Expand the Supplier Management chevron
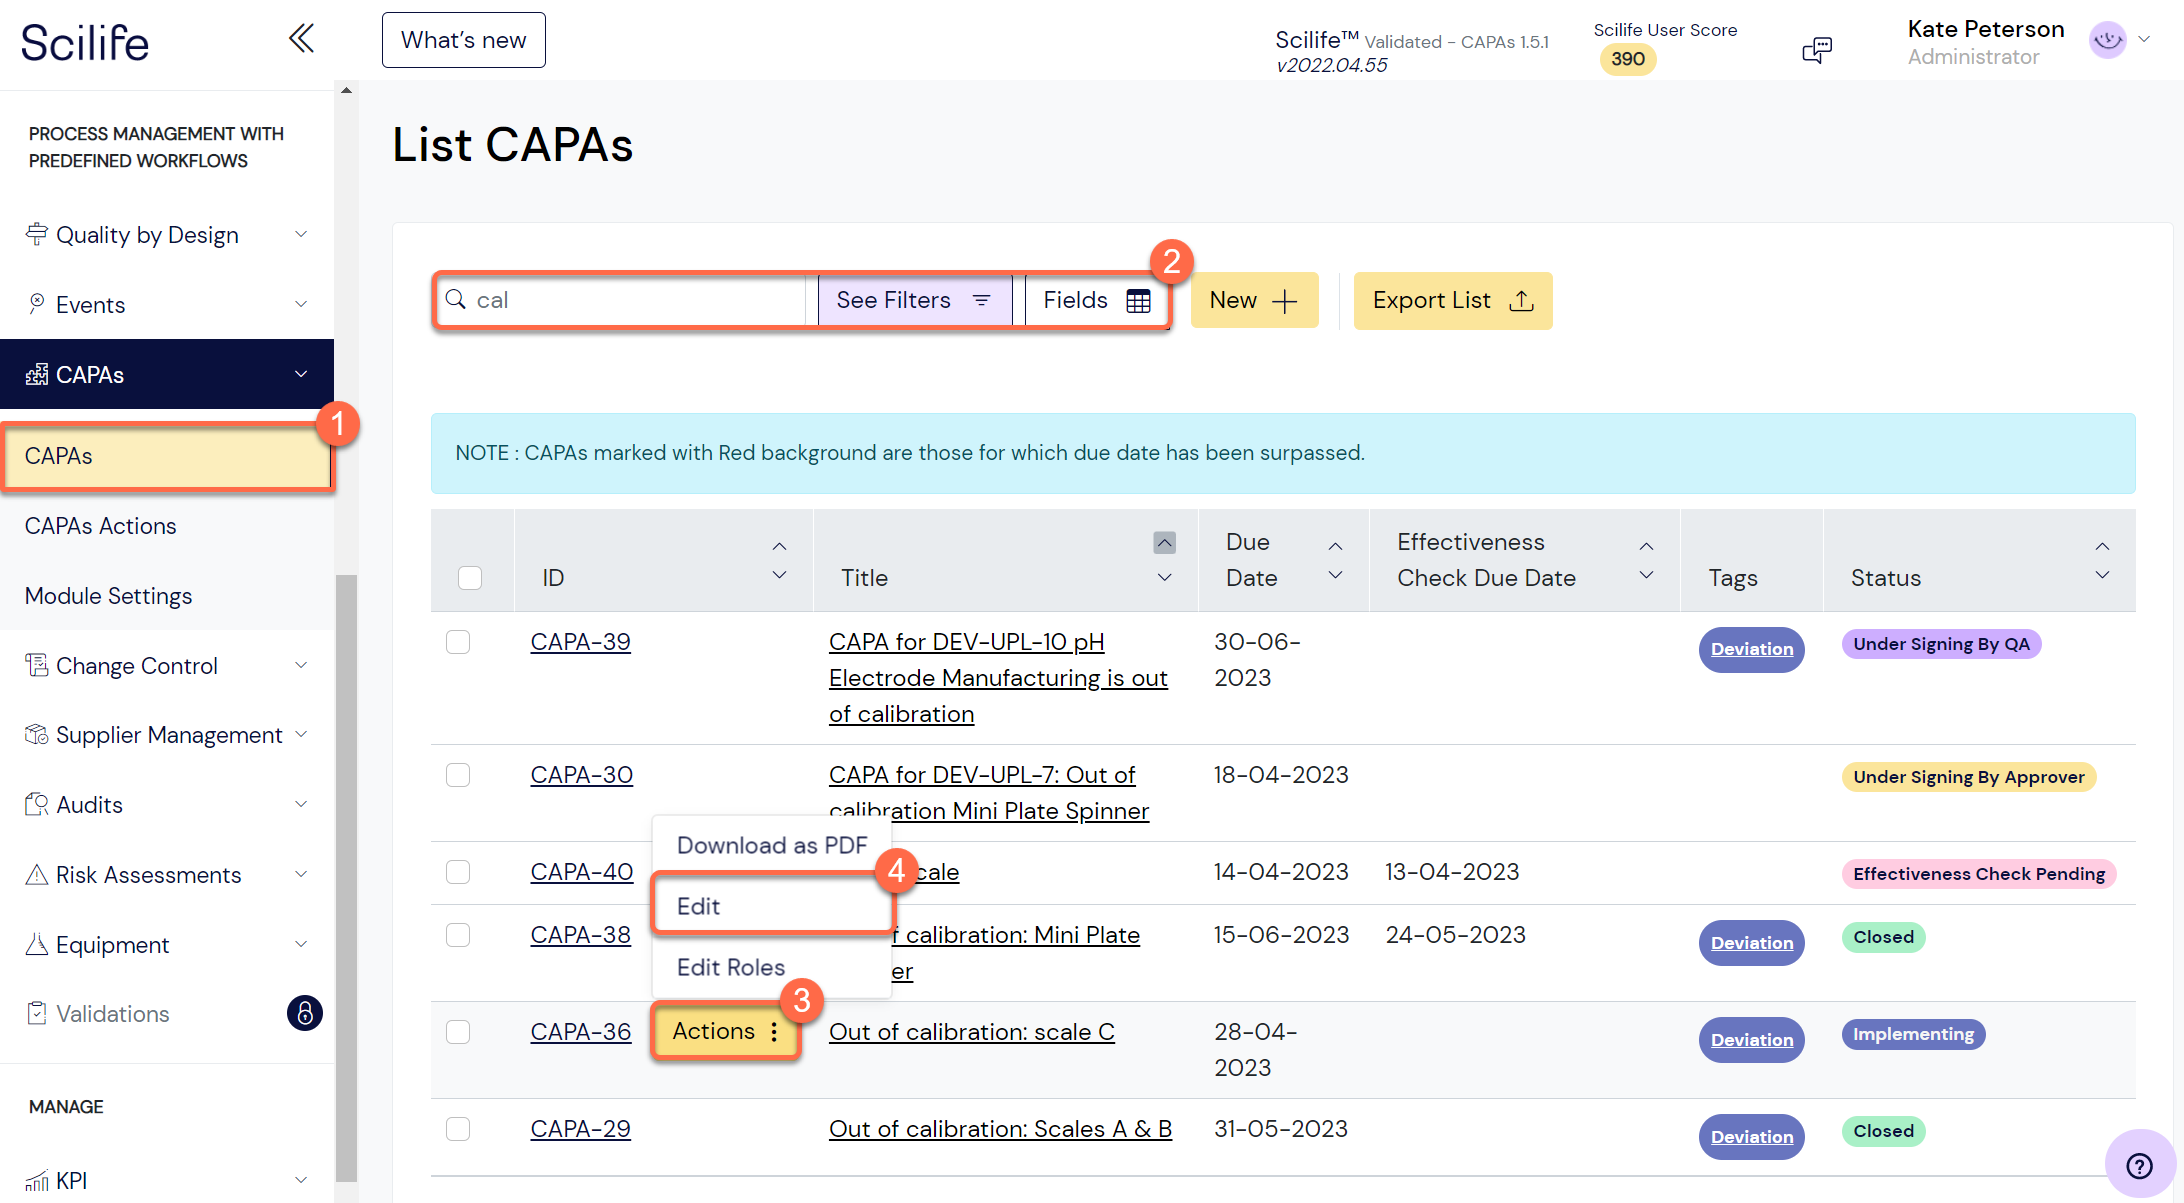 [301, 734]
